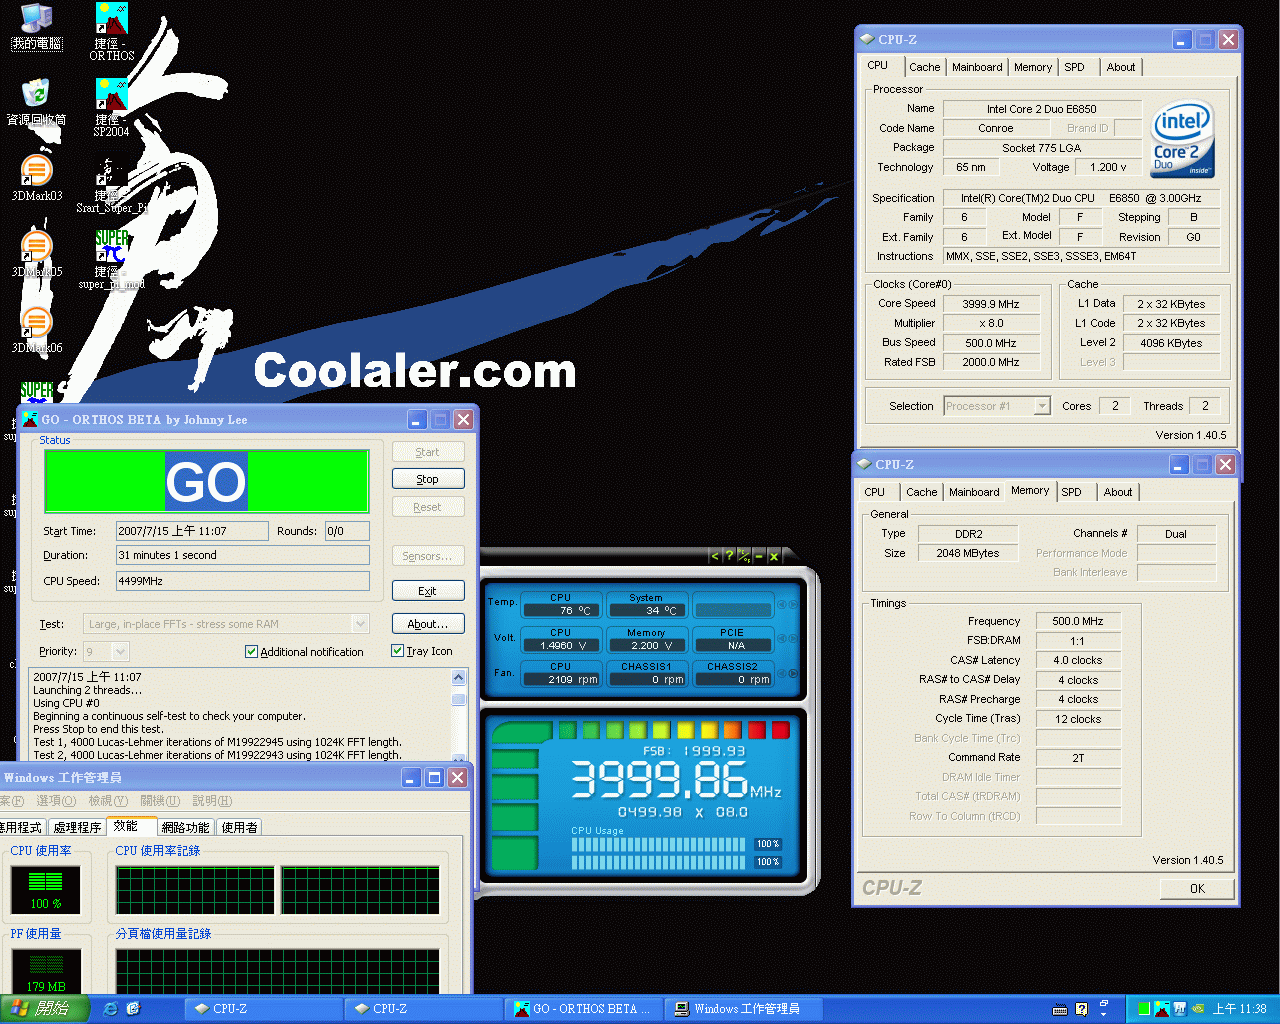Switch to Mainboard tab in upper CPU-Z
Screen dimensions: 1280x1024
[977, 67]
